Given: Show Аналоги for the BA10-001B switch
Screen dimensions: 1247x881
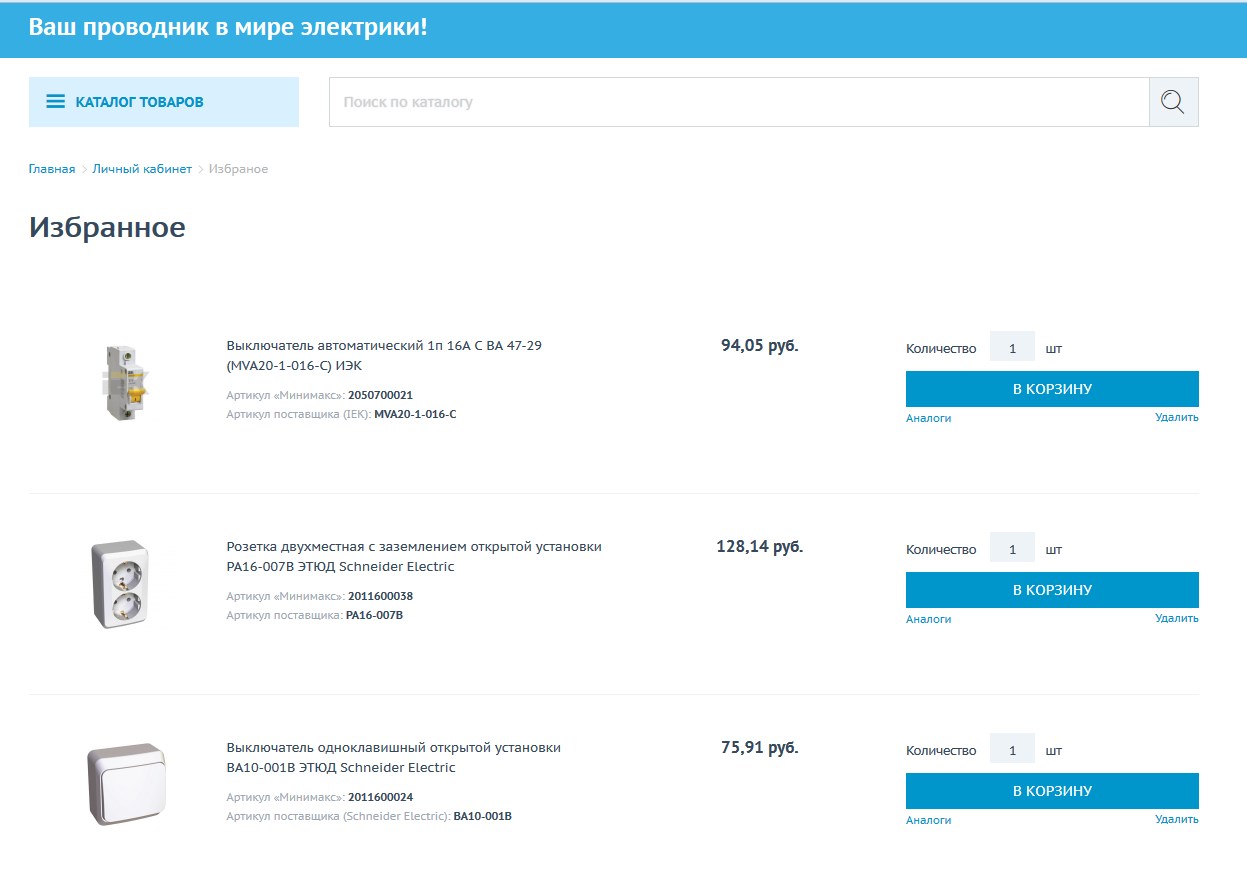Looking at the screenshot, I should point(928,820).
